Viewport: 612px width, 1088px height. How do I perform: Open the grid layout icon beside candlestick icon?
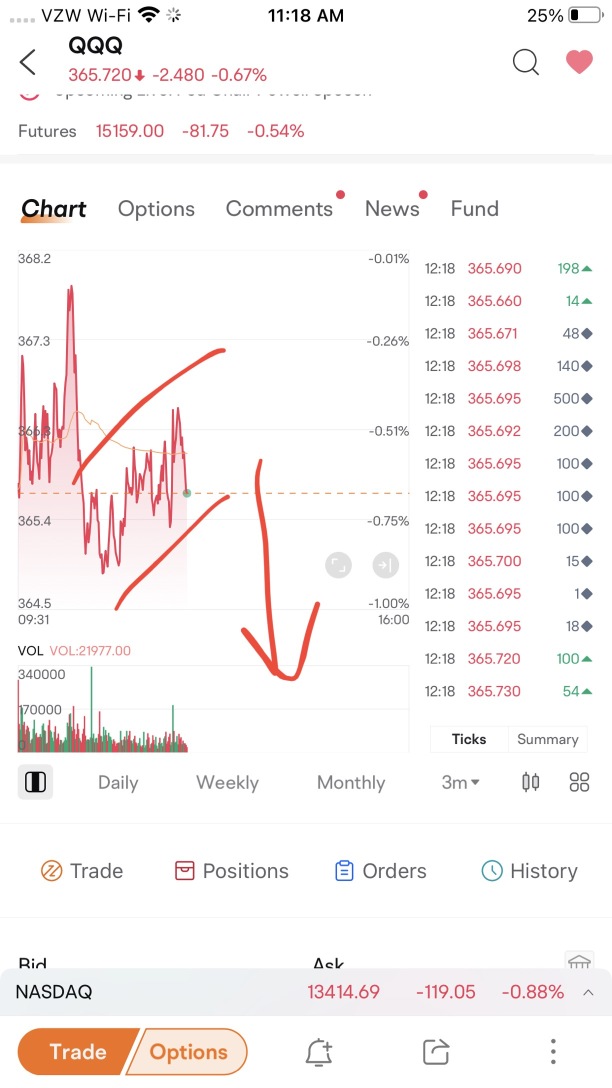[579, 782]
